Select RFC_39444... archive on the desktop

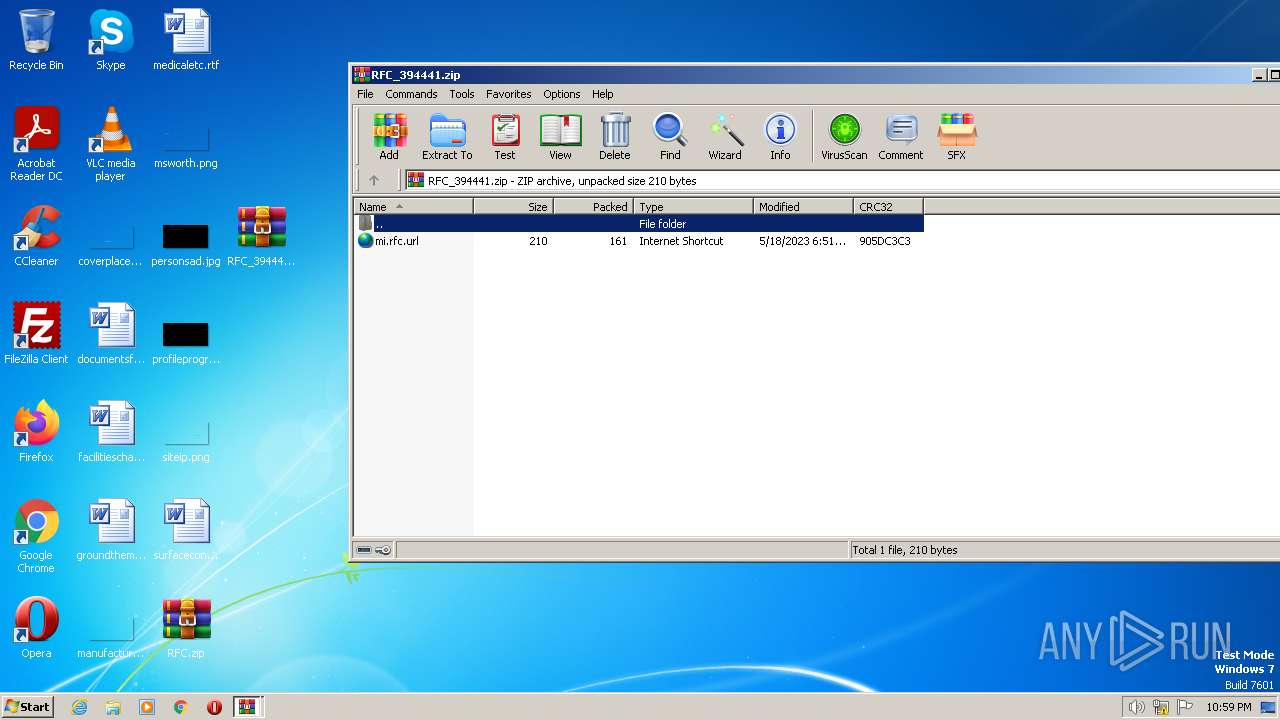coord(261,236)
